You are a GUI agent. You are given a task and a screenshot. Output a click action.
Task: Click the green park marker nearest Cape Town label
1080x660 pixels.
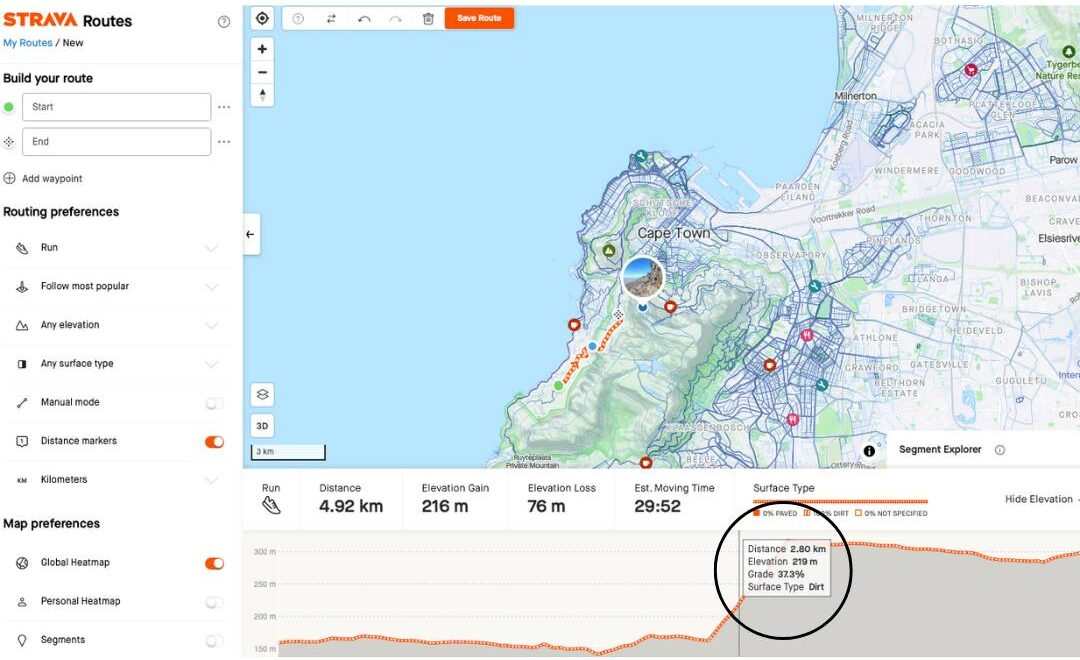[x=609, y=251]
